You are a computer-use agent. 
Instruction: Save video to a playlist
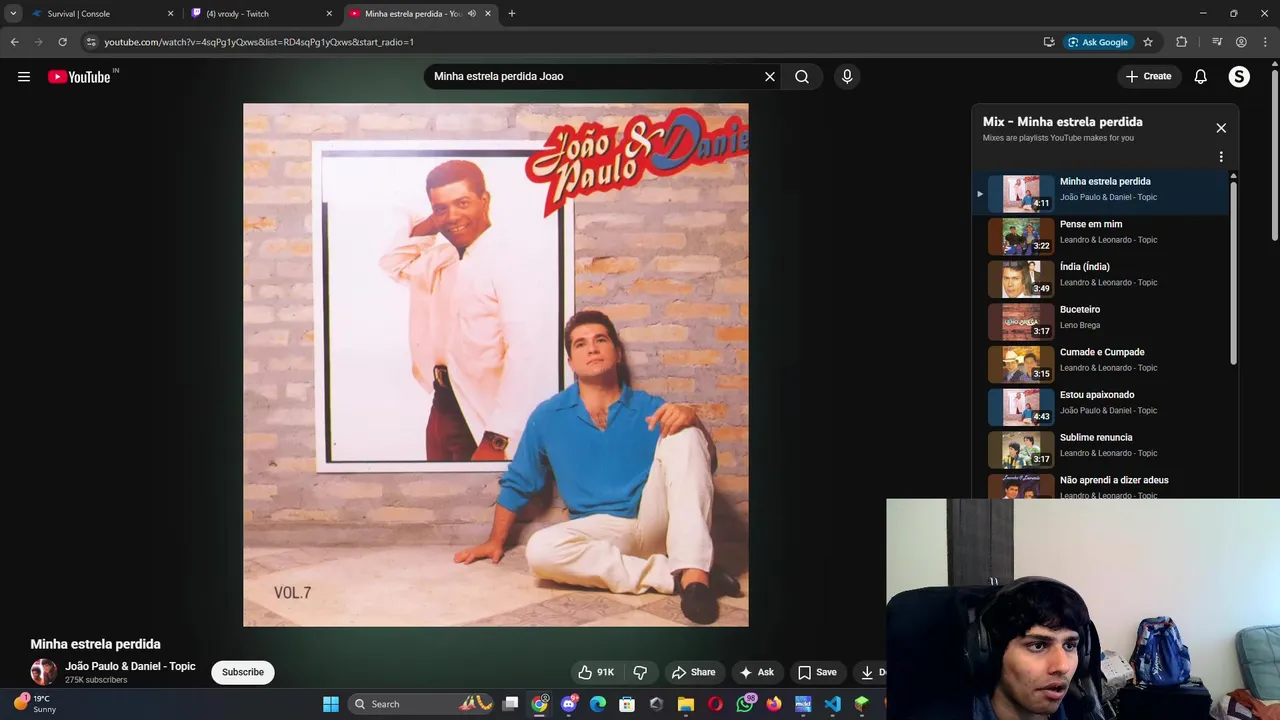(x=816, y=672)
